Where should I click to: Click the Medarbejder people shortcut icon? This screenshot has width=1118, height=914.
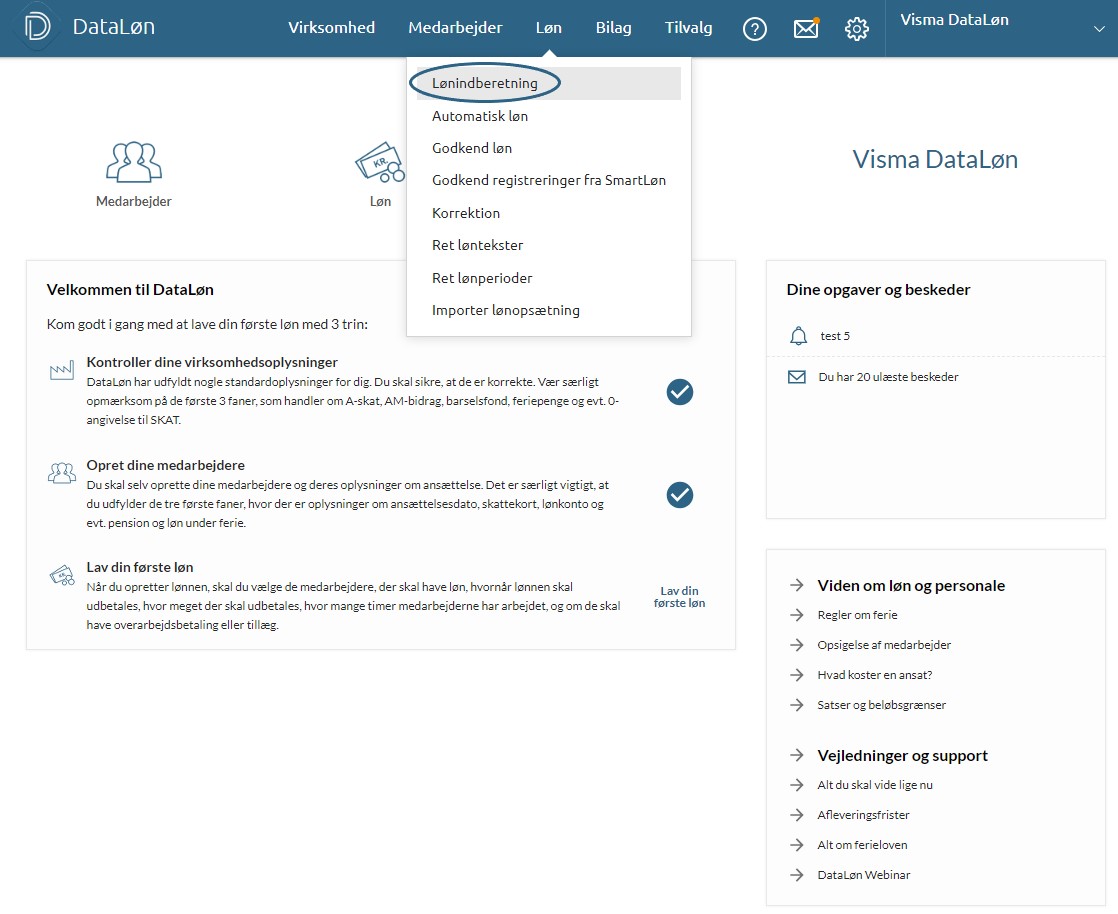click(133, 162)
